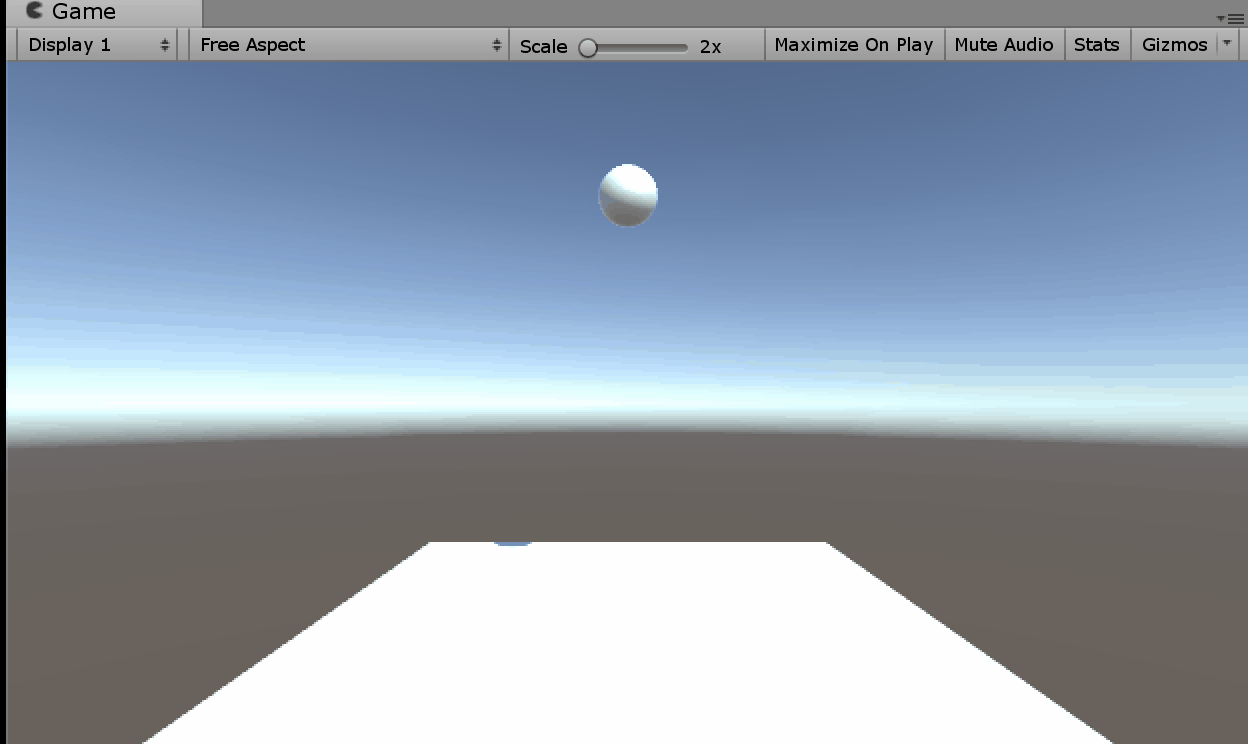Click the blue object behind the plane
Image resolution: width=1248 pixels, height=744 pixels.
513,541
